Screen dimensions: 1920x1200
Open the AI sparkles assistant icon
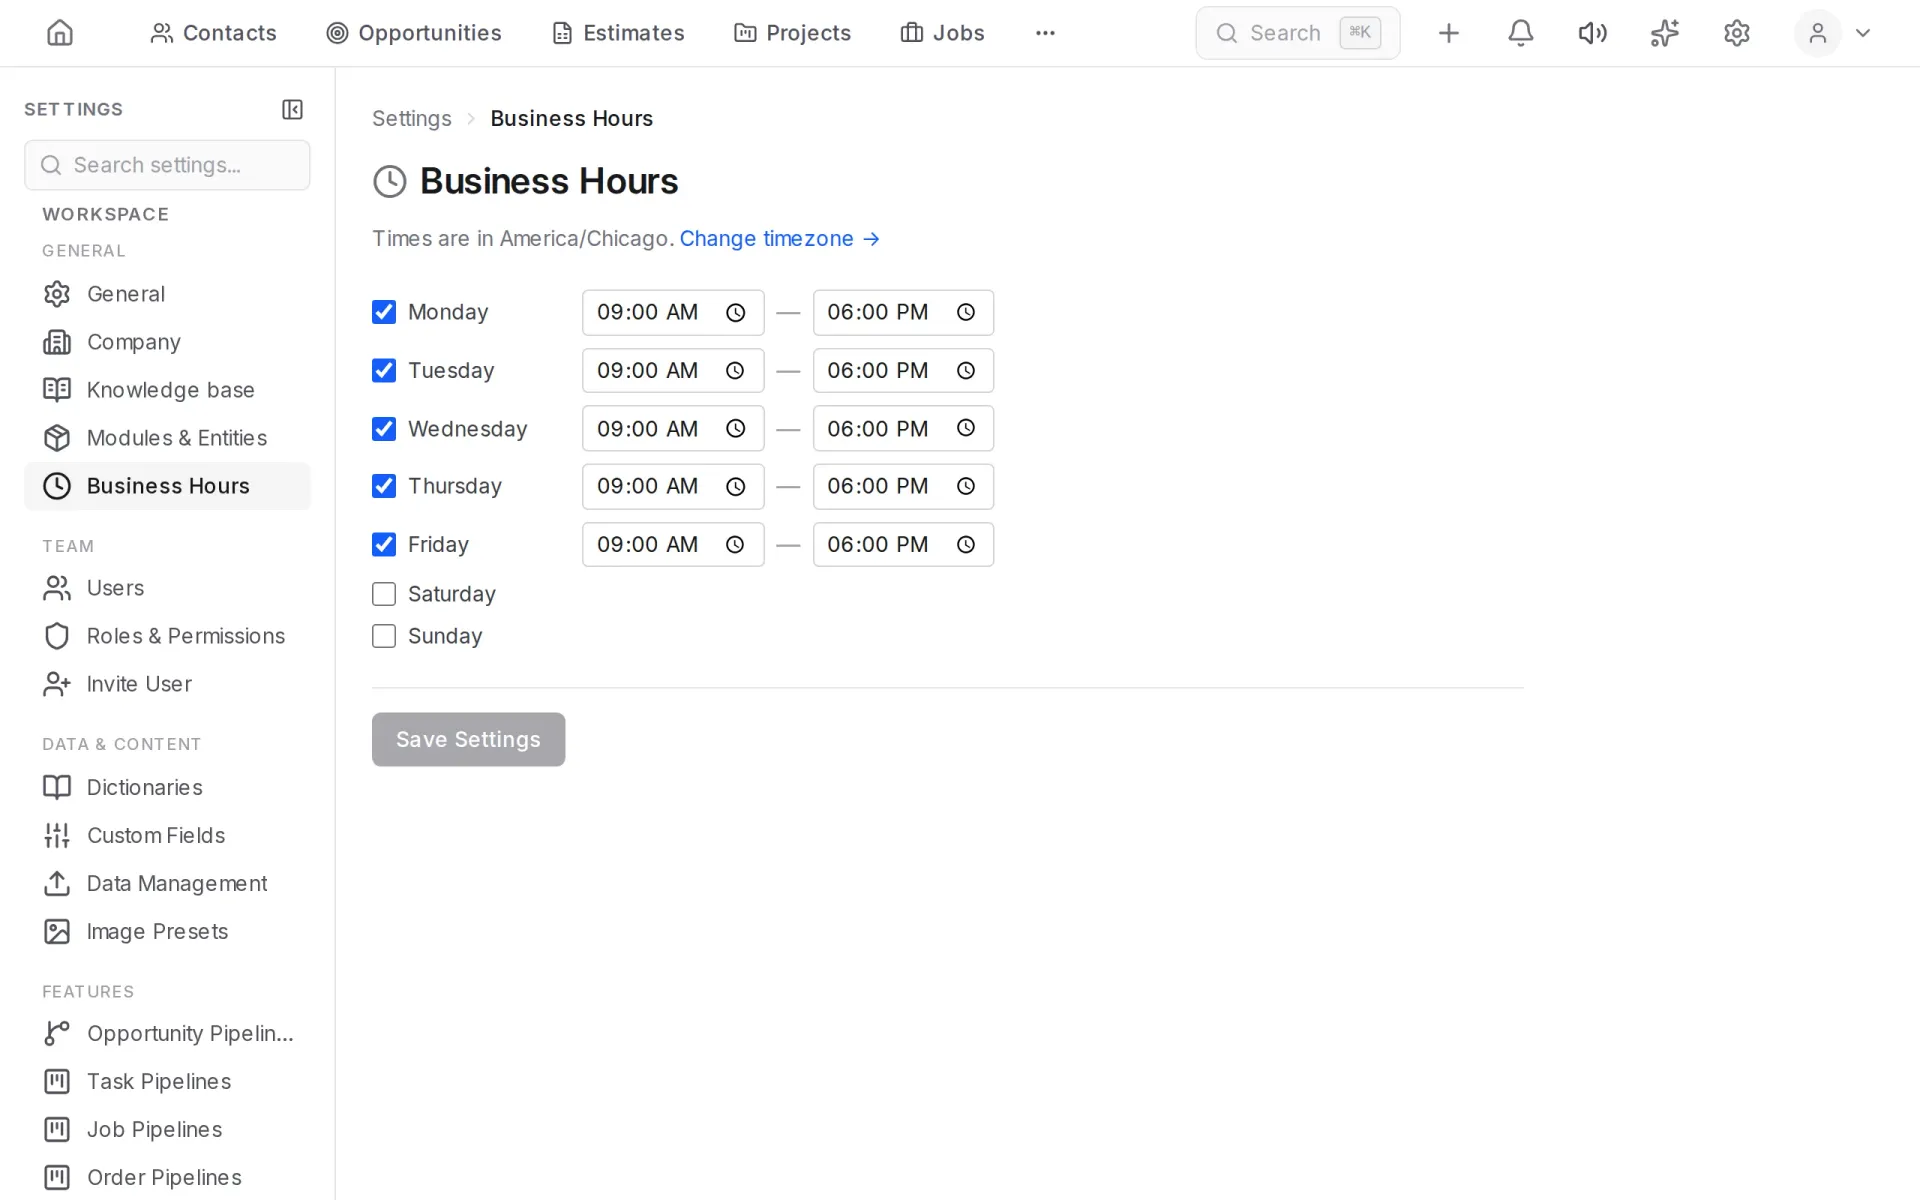1664,33
